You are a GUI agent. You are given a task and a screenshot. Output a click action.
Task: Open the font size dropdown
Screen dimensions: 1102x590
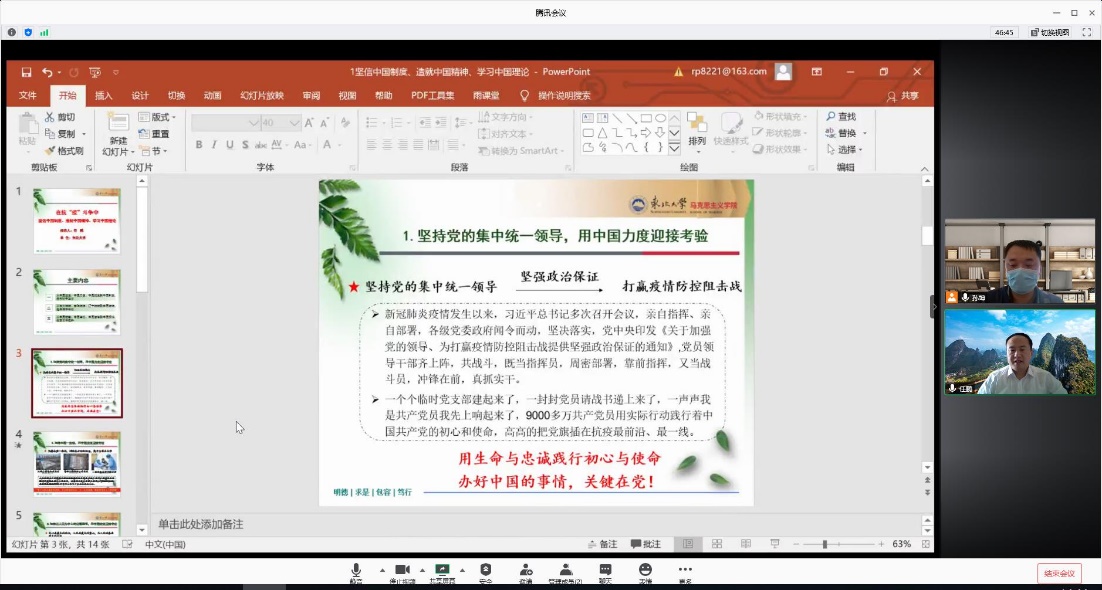click(x=294, y=123)
